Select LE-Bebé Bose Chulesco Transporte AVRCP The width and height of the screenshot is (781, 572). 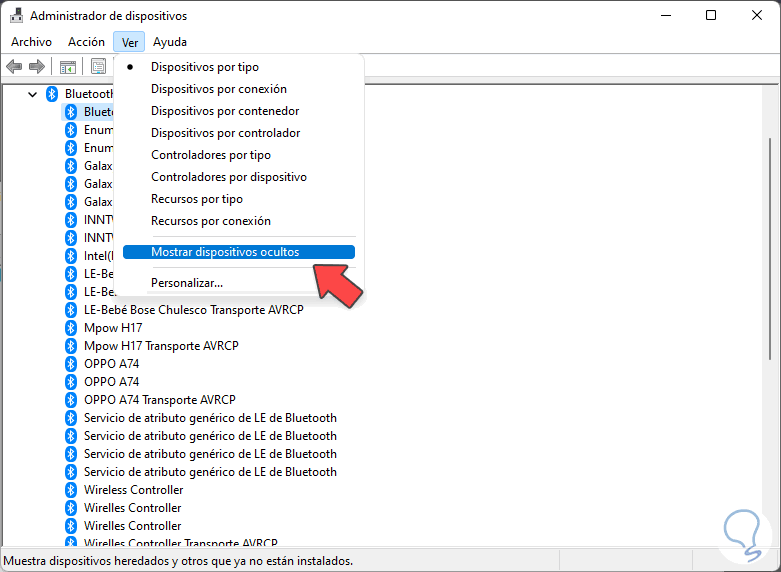(194, 310)
